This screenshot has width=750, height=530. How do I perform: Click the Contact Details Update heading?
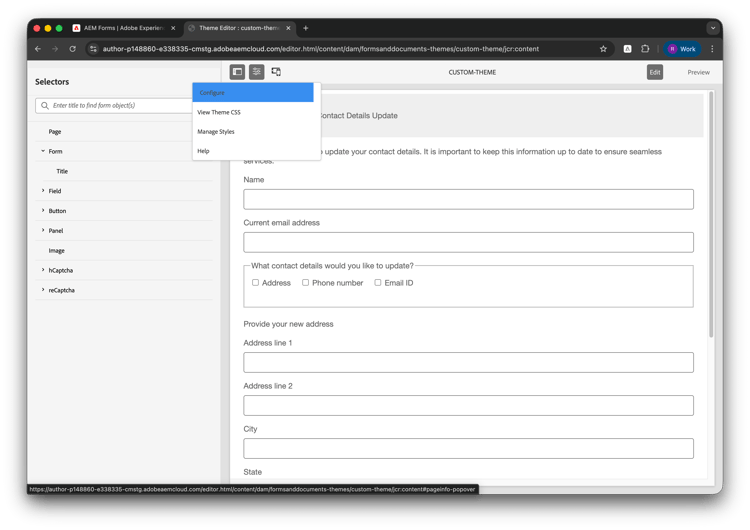tap(358, 115)
